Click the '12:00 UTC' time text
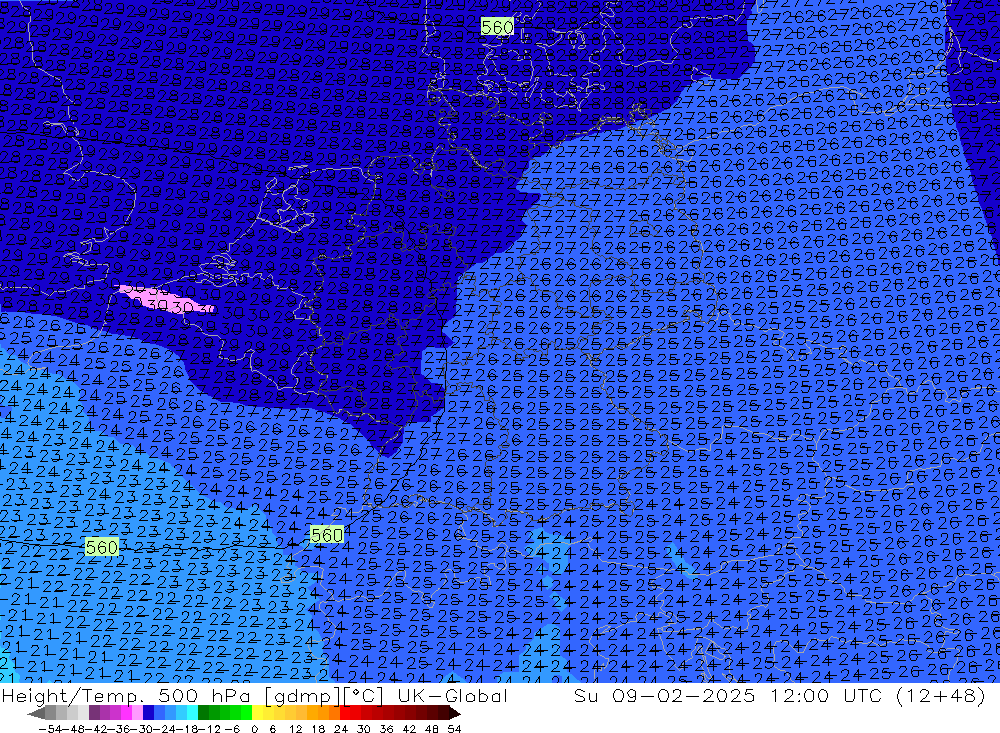 click(828, 695)
